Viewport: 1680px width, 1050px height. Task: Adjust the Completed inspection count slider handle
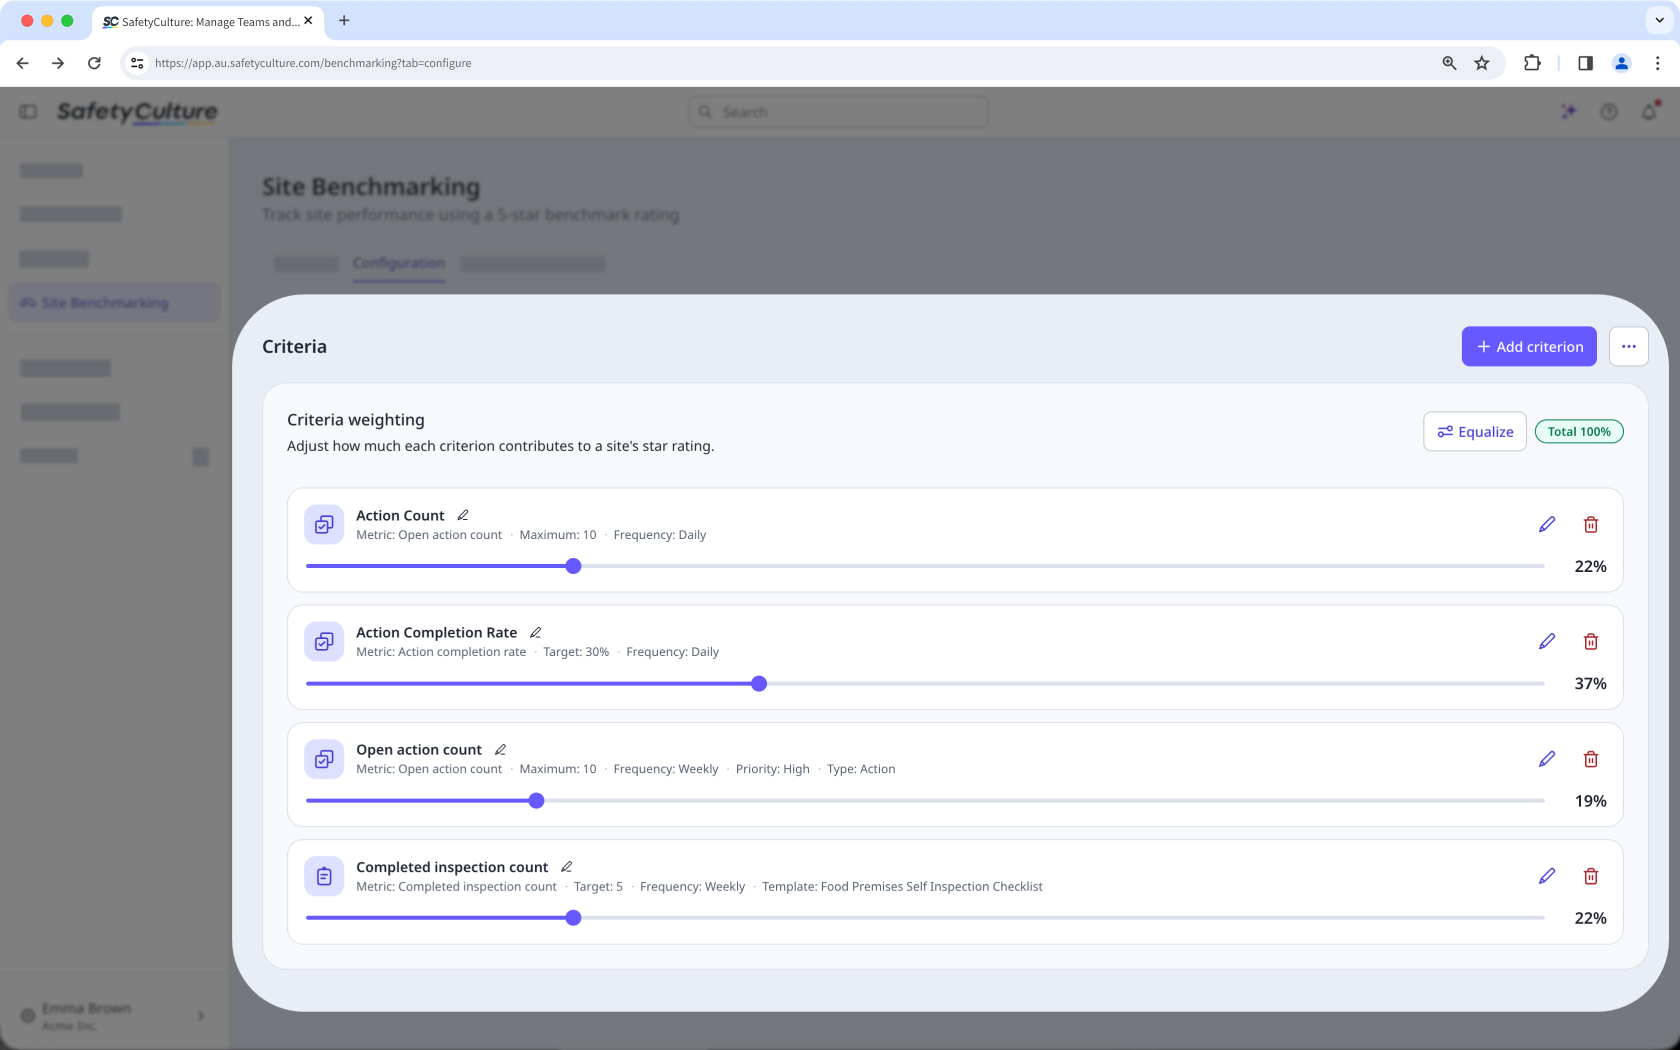point(573,917)
